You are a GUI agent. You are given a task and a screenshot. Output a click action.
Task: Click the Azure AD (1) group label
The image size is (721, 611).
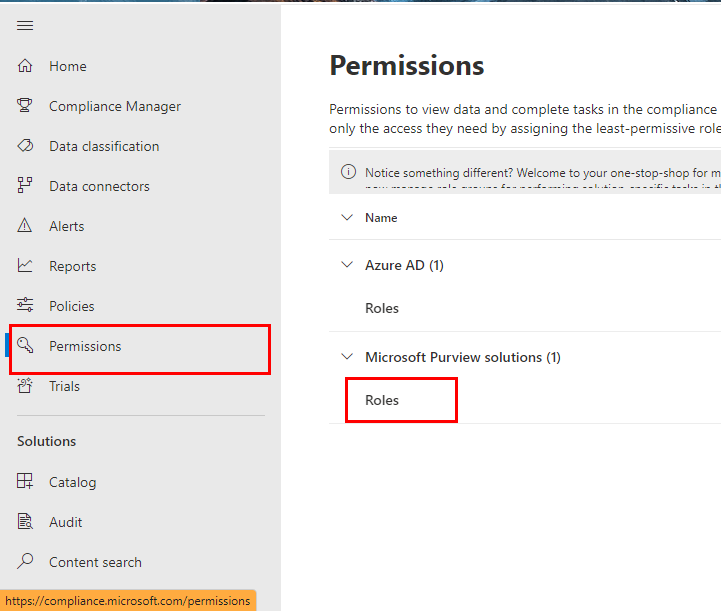404,265
